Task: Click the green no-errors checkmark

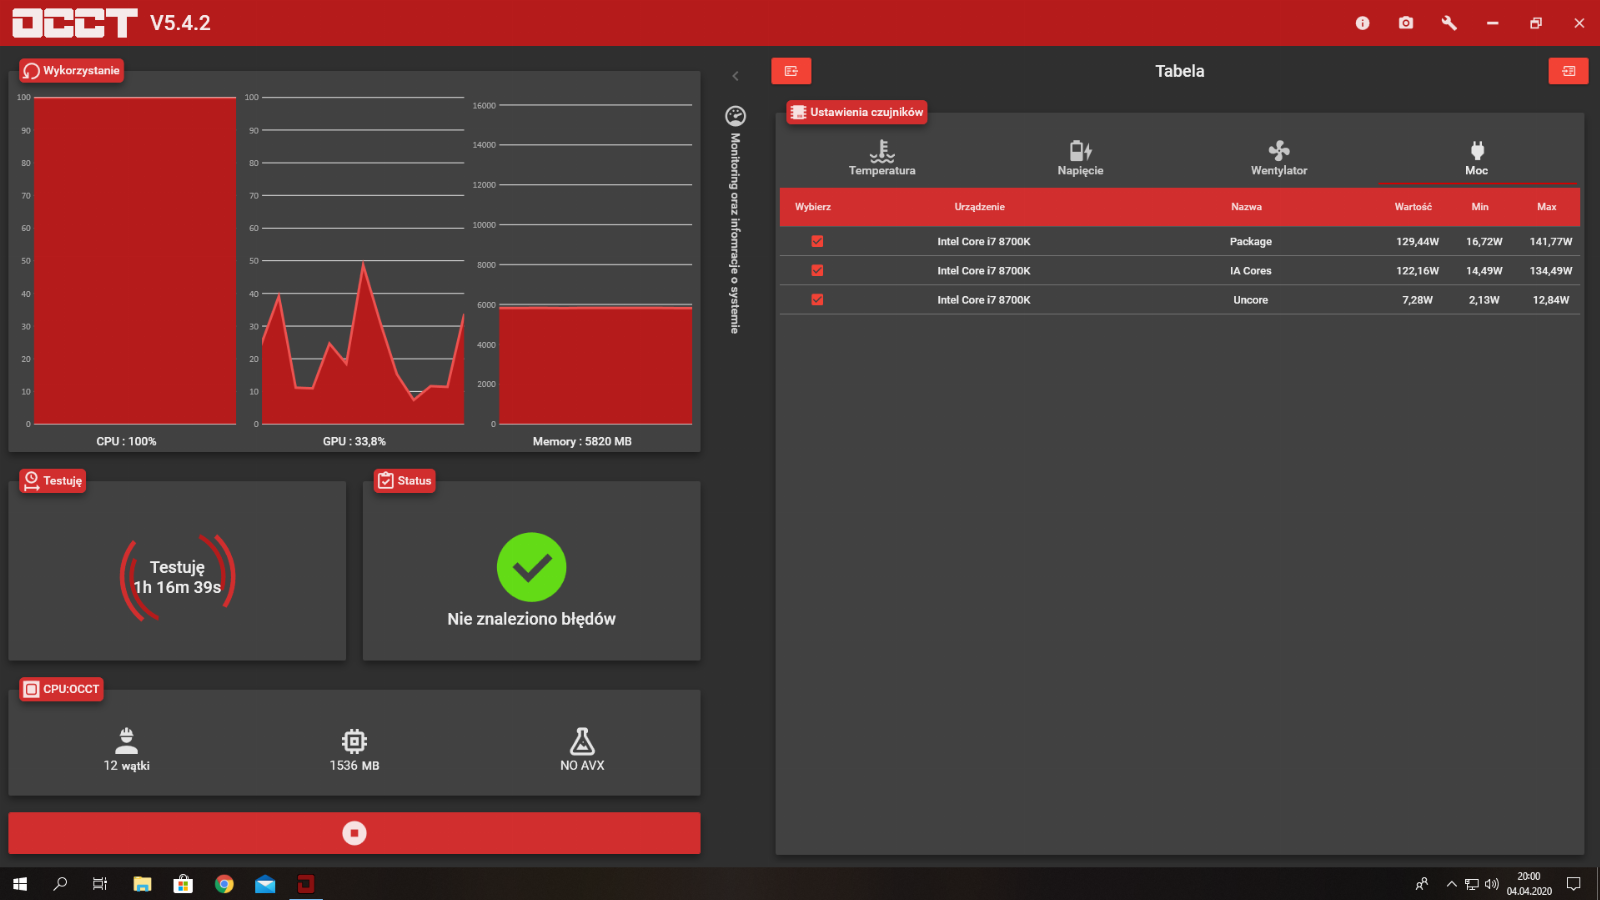Action: (532, 567)
